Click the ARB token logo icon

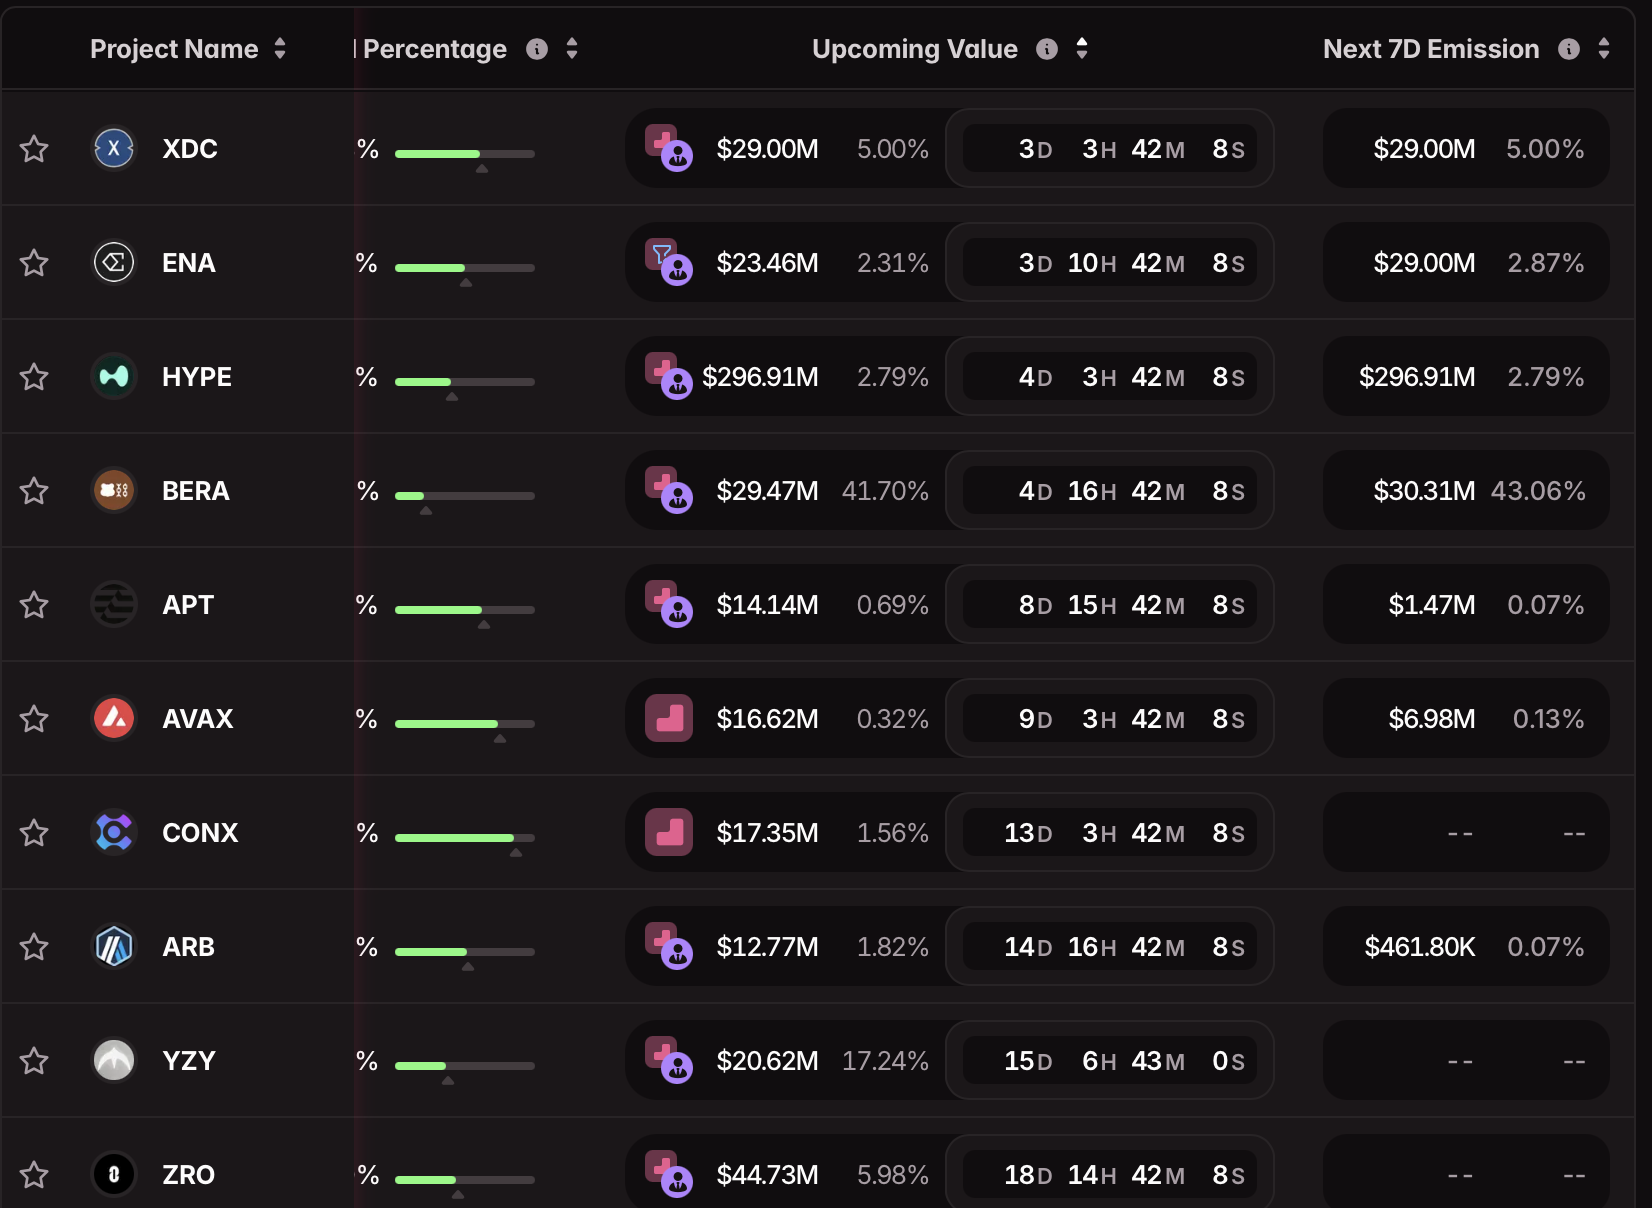pos(114,947)
